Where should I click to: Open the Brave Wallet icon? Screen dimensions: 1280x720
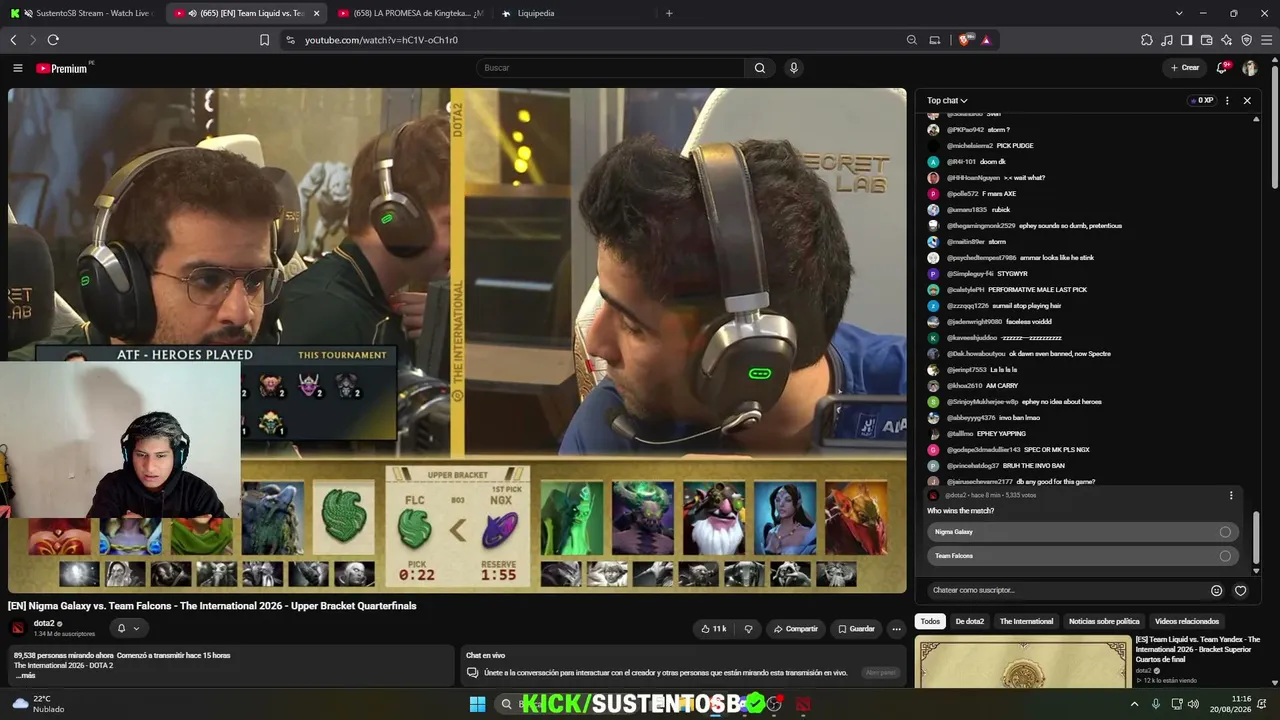(1207, 40)
